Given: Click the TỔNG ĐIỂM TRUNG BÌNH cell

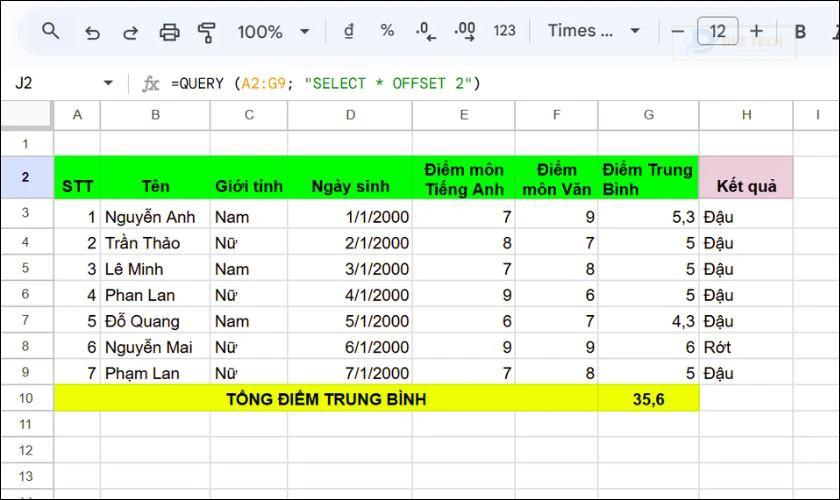Looking at the screenshot, I should click(326, 399).
